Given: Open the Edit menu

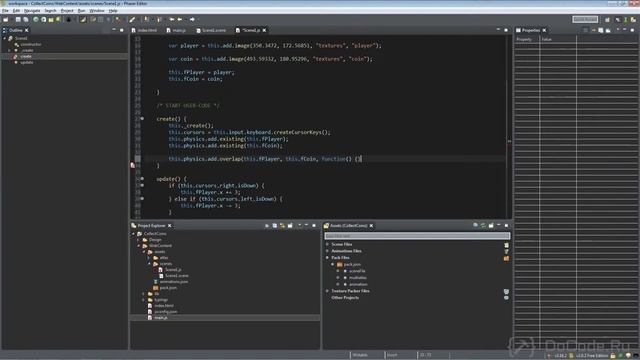Looking at the screenshot, I should [16, 11].
